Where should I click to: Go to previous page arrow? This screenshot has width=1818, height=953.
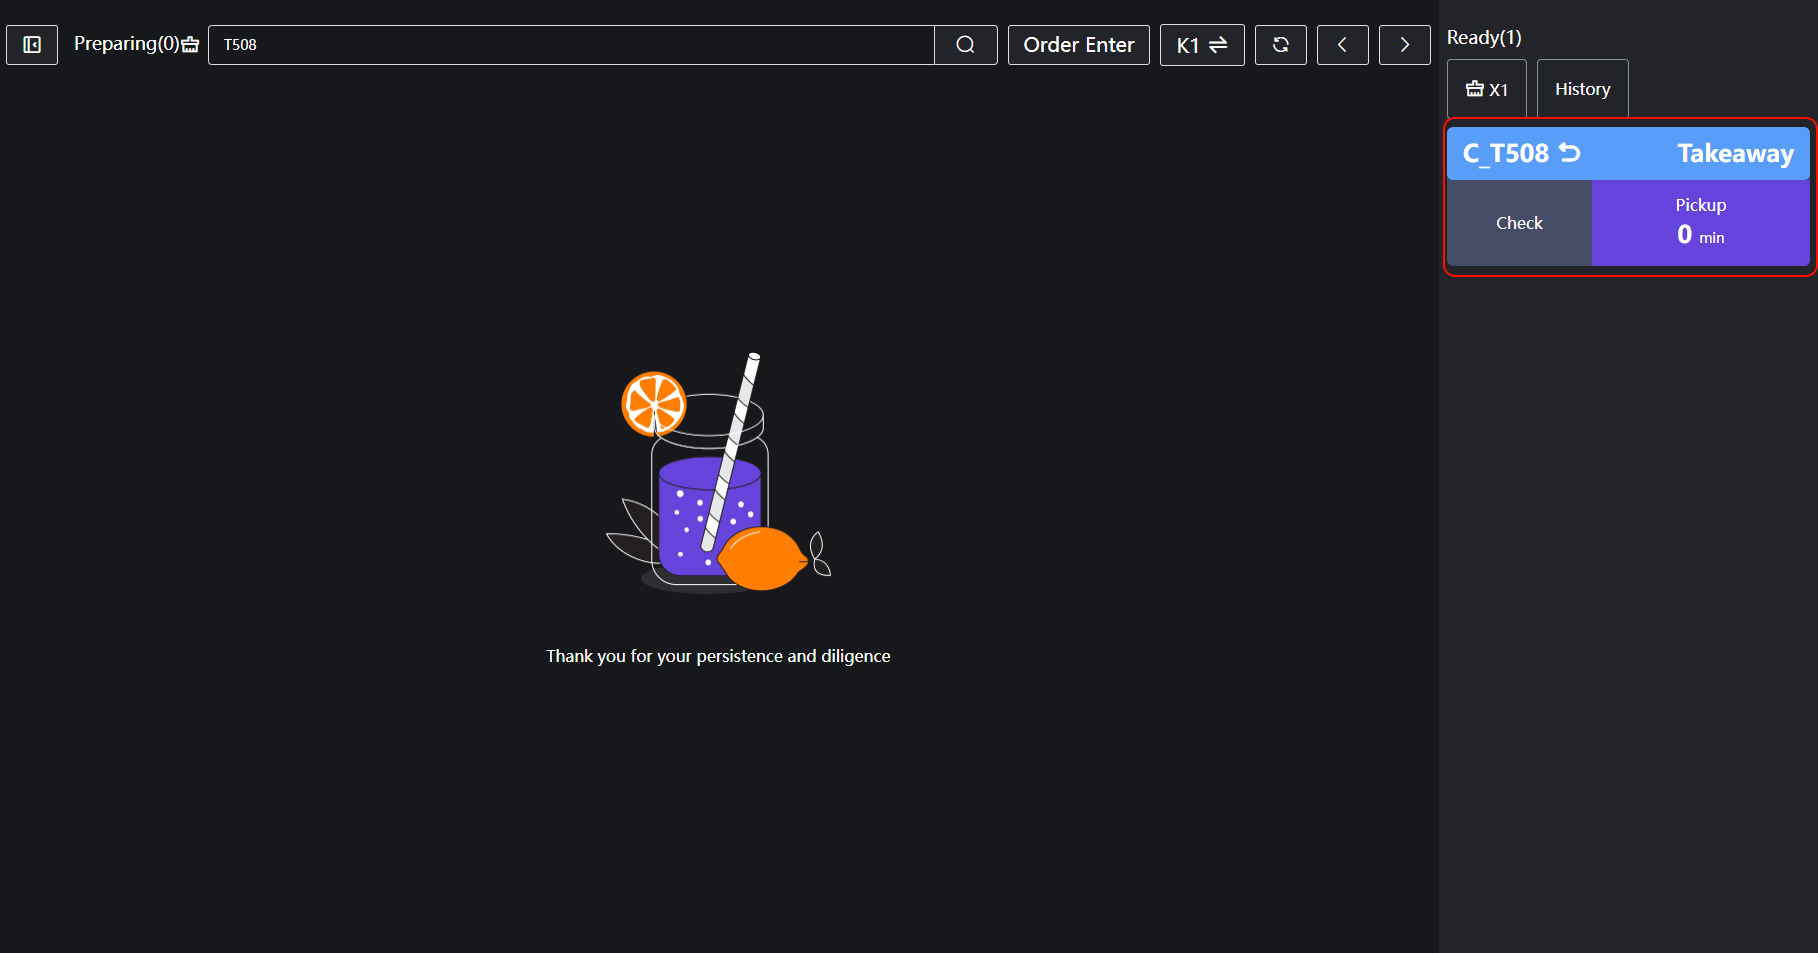[x=1342, y=45]
